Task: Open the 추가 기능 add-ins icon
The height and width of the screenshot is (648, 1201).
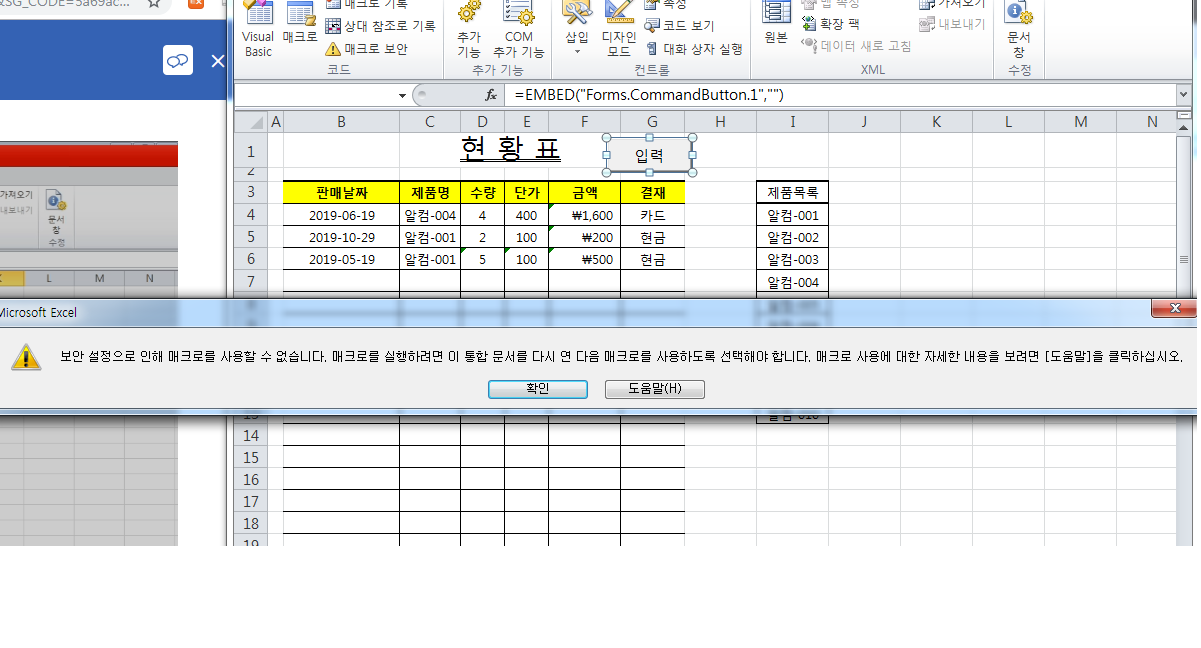Action: [x=469, y=29]
